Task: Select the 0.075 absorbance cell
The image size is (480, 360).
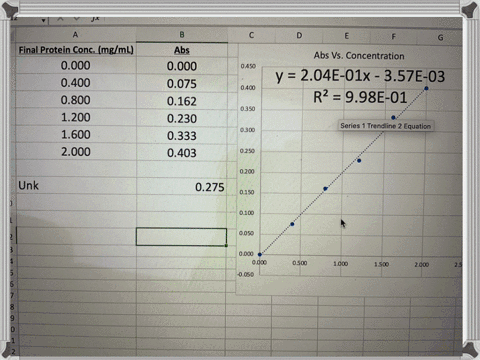Action: click(x=182, y=84)
